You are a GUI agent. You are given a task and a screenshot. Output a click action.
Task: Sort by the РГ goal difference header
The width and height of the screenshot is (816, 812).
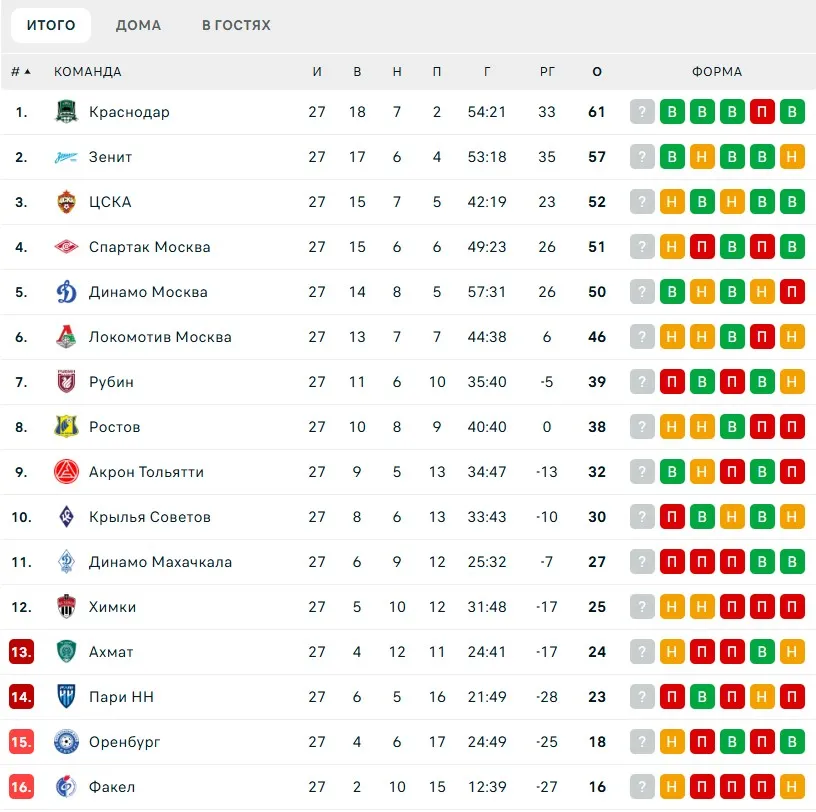click(x=547, y=72)
